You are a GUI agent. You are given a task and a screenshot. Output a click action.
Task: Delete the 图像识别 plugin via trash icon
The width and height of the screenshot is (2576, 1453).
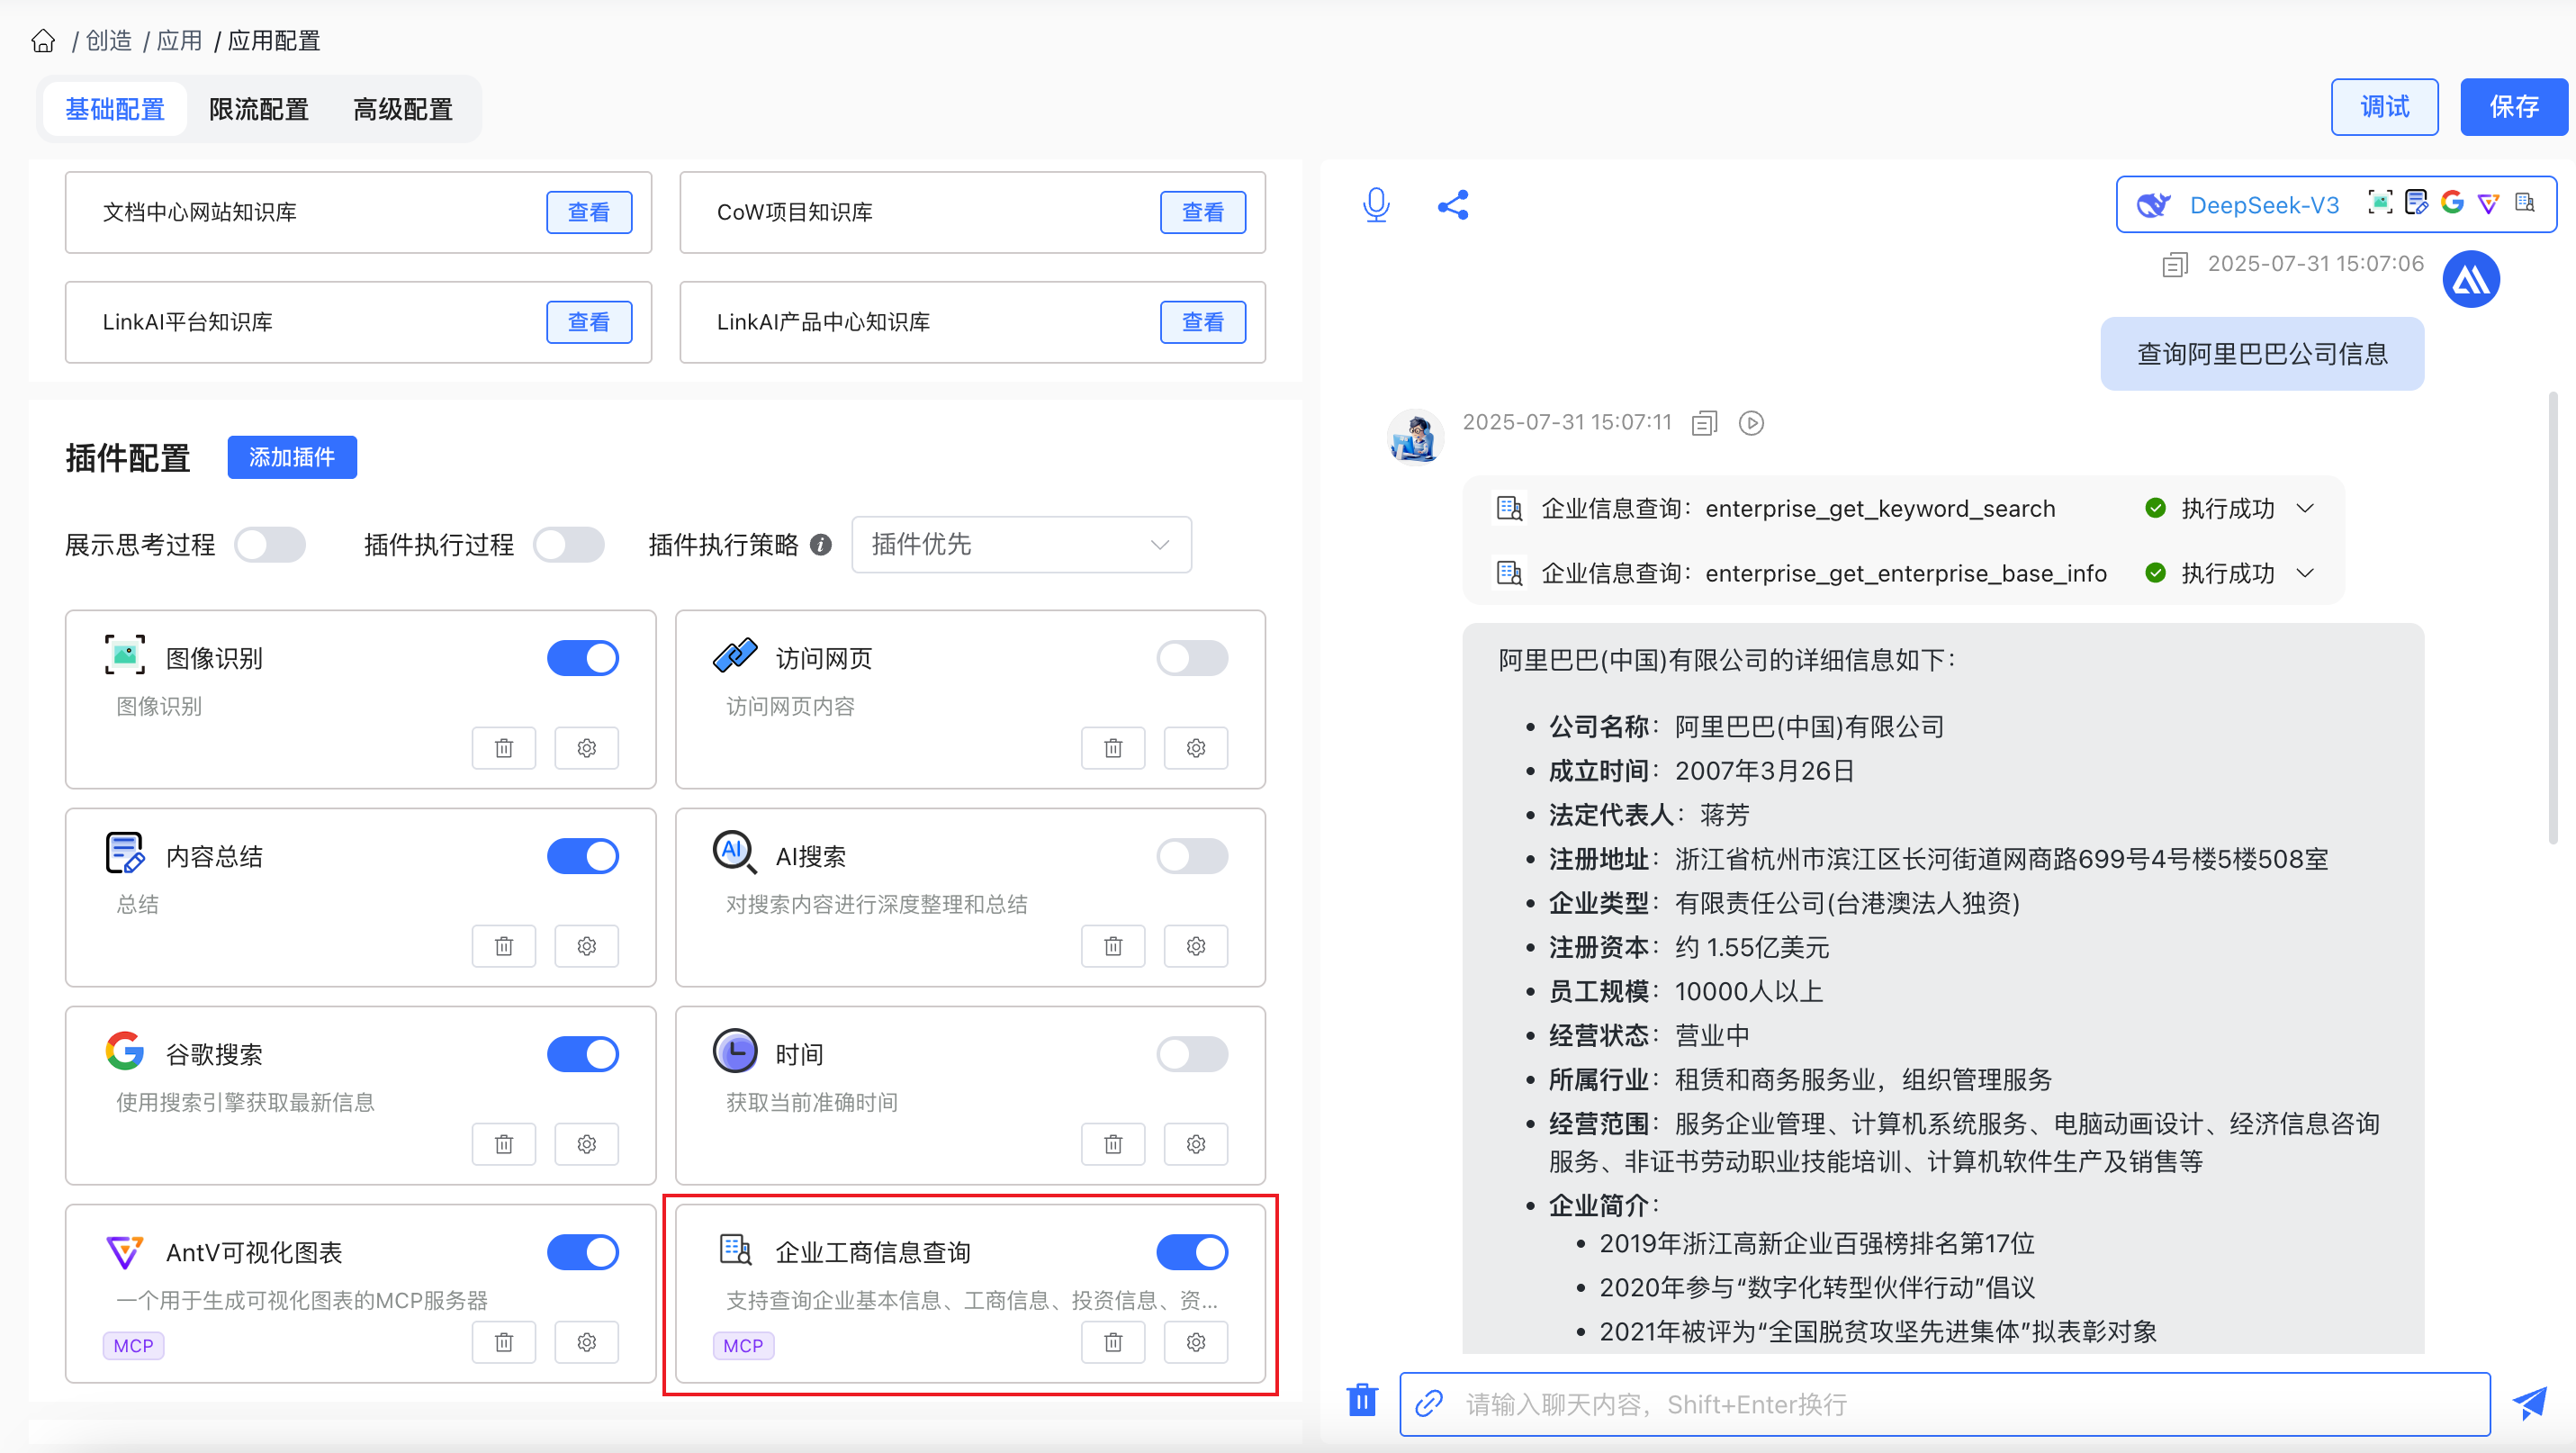pos(504,748)
